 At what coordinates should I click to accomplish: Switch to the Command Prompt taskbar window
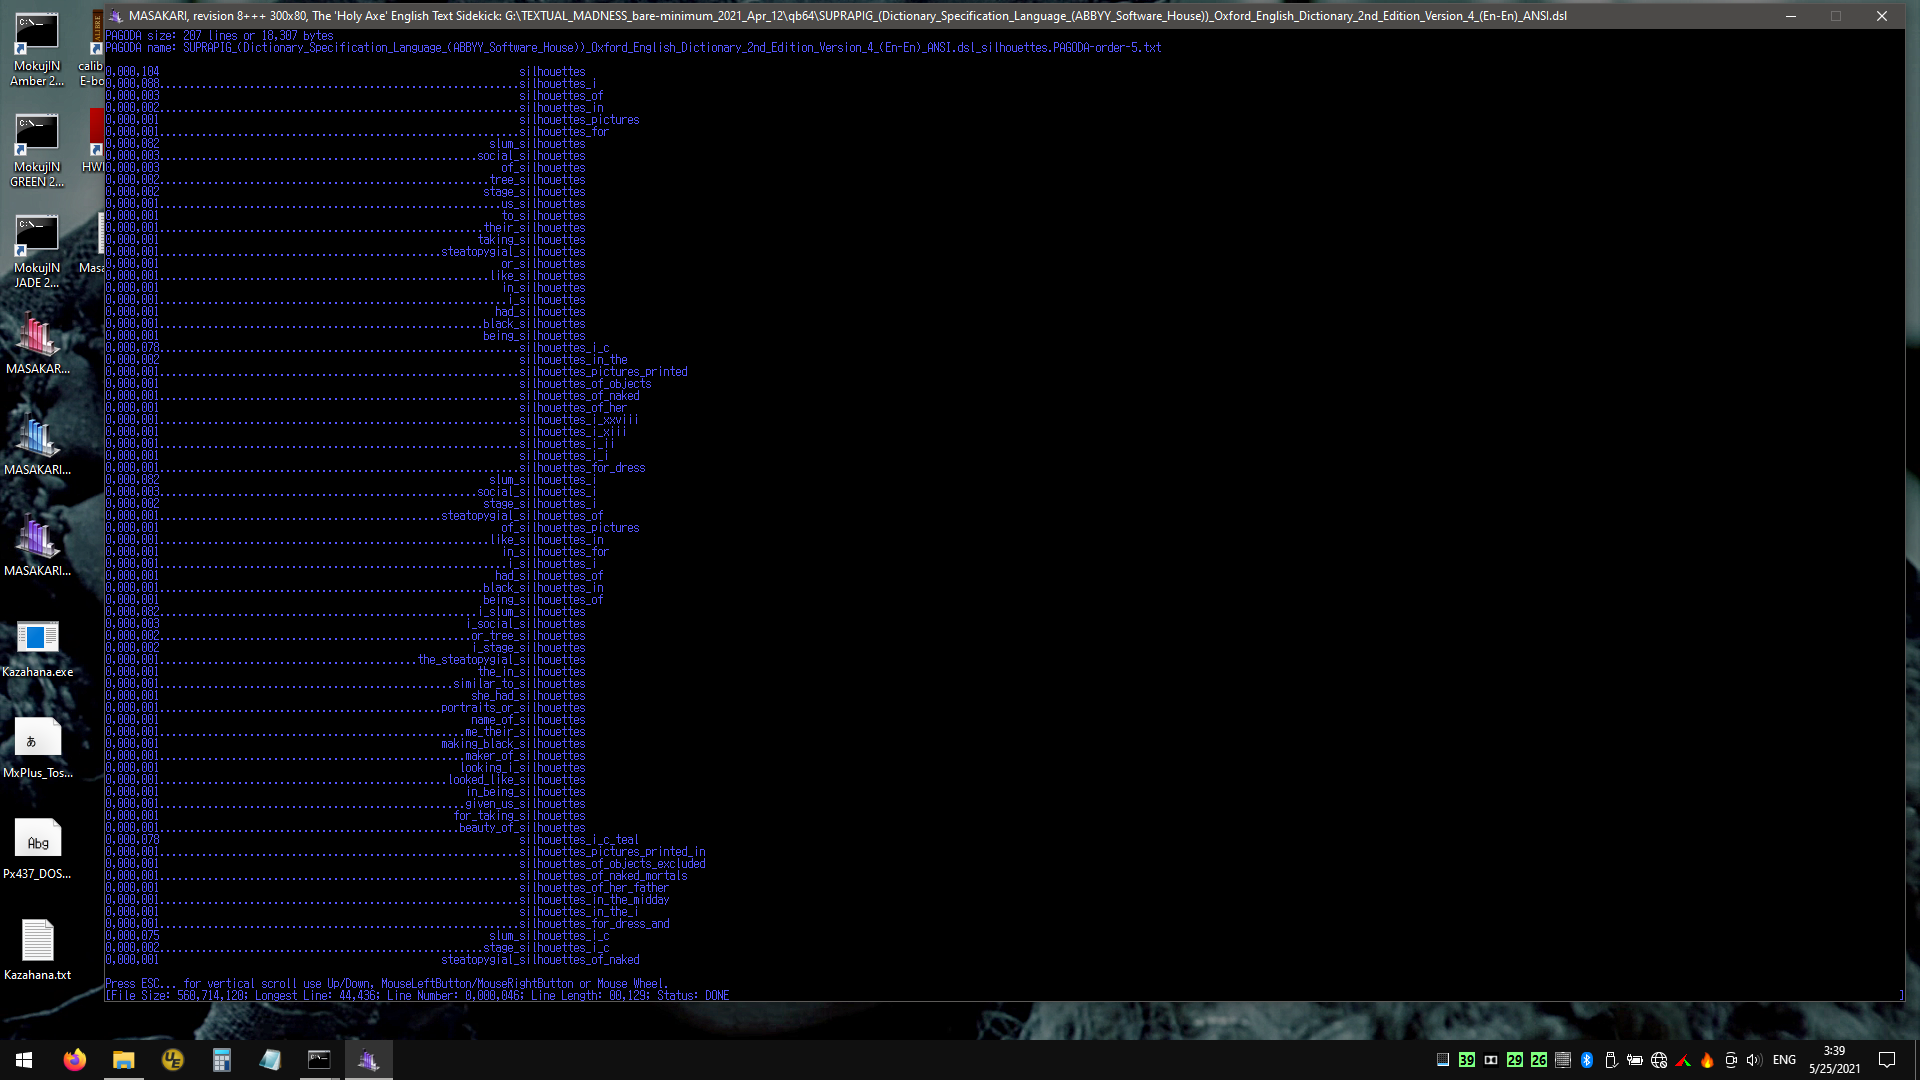click(x=319, y=1060)
